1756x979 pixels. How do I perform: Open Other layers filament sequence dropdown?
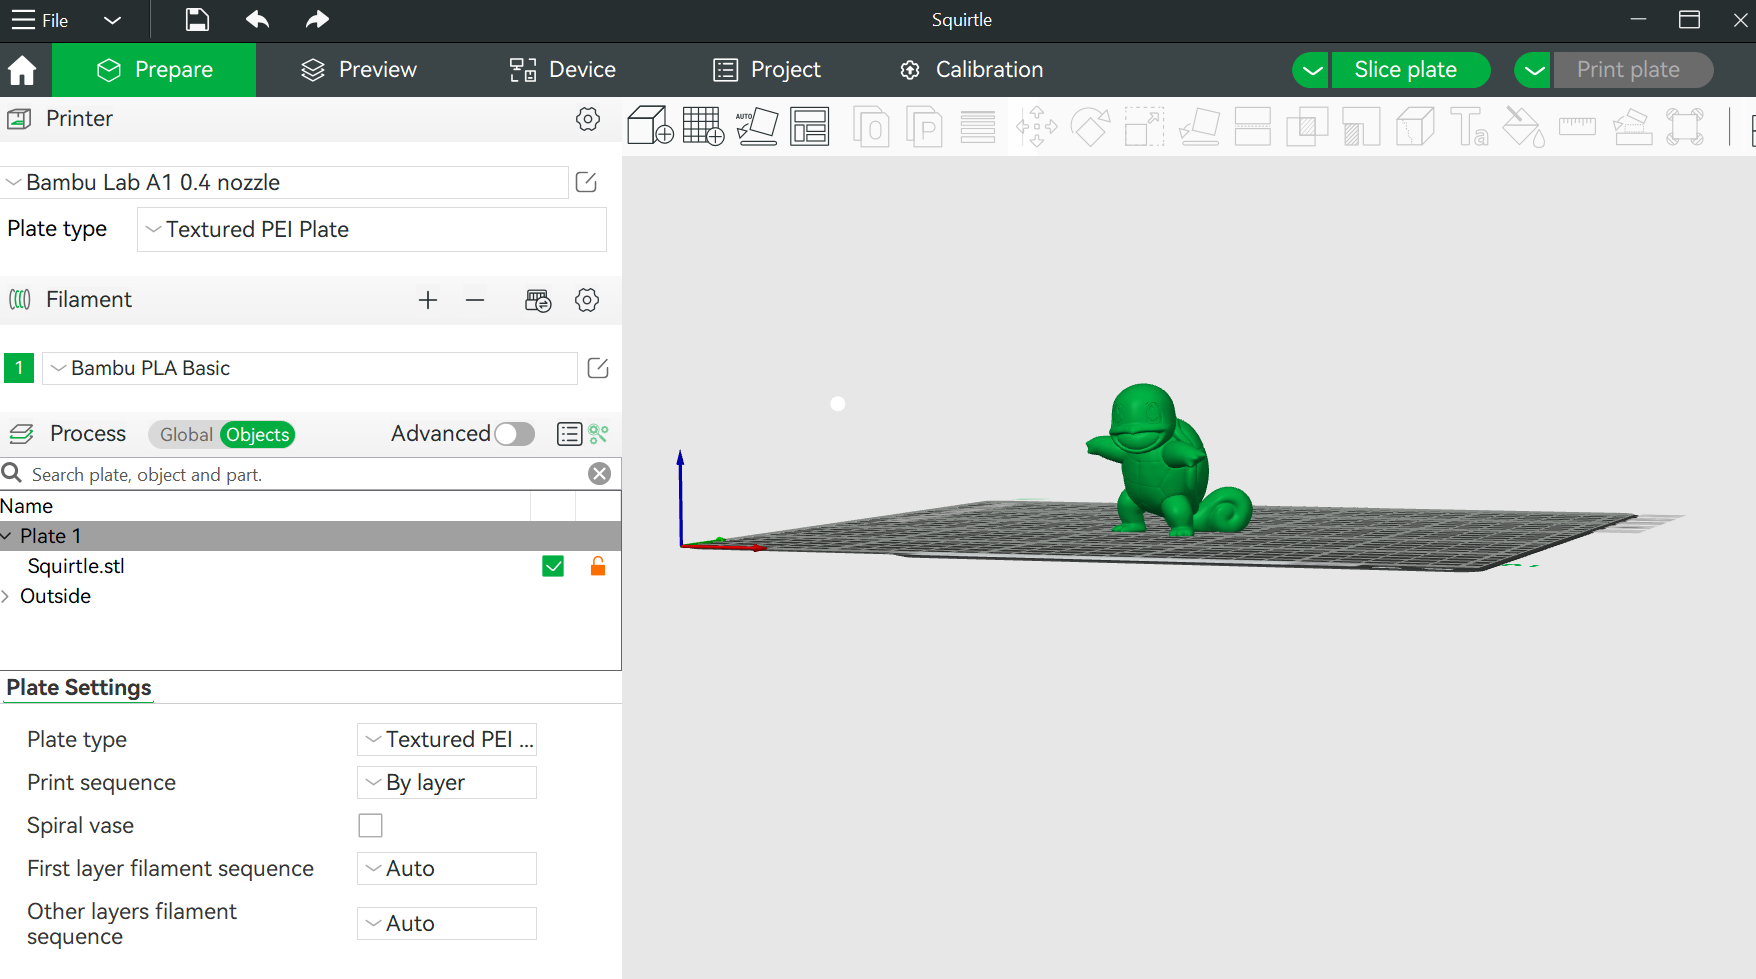pos(447,923)
